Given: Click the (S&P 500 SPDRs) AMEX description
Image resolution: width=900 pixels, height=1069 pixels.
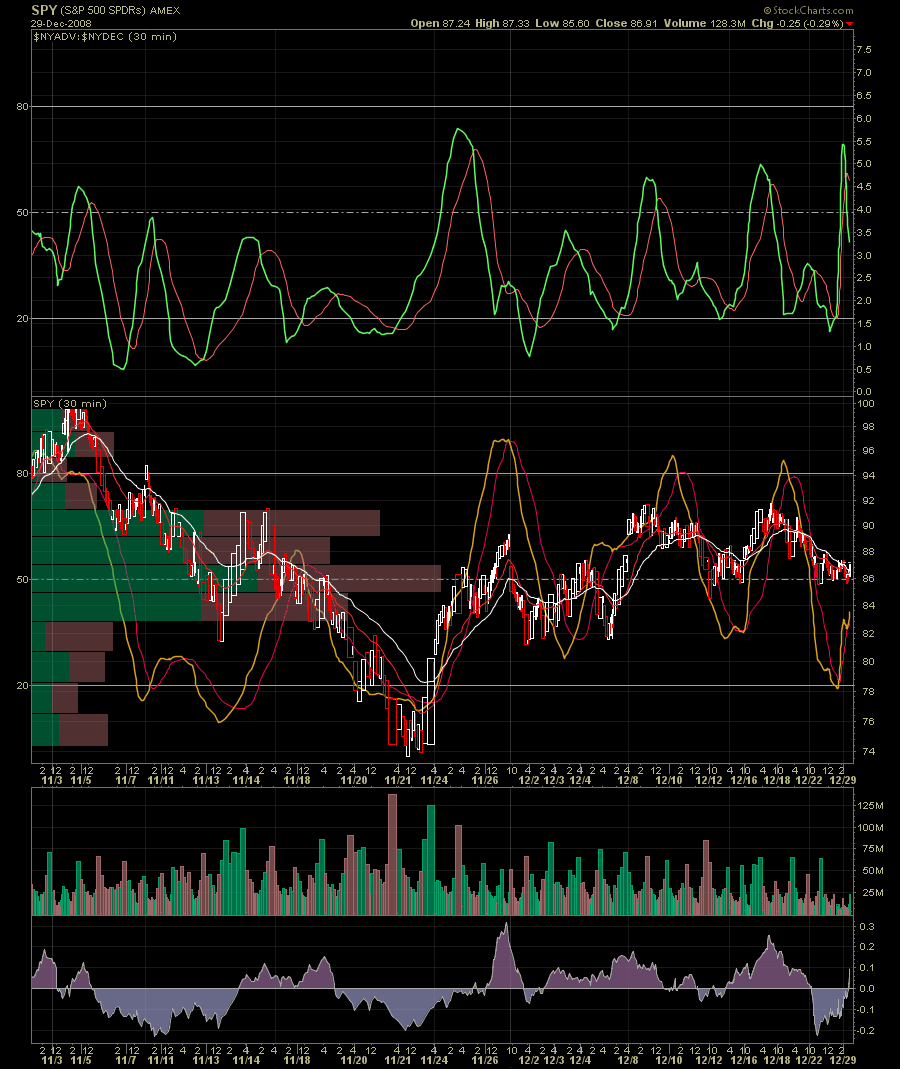Looking at the screenshot, I should (x=120, y=11).
